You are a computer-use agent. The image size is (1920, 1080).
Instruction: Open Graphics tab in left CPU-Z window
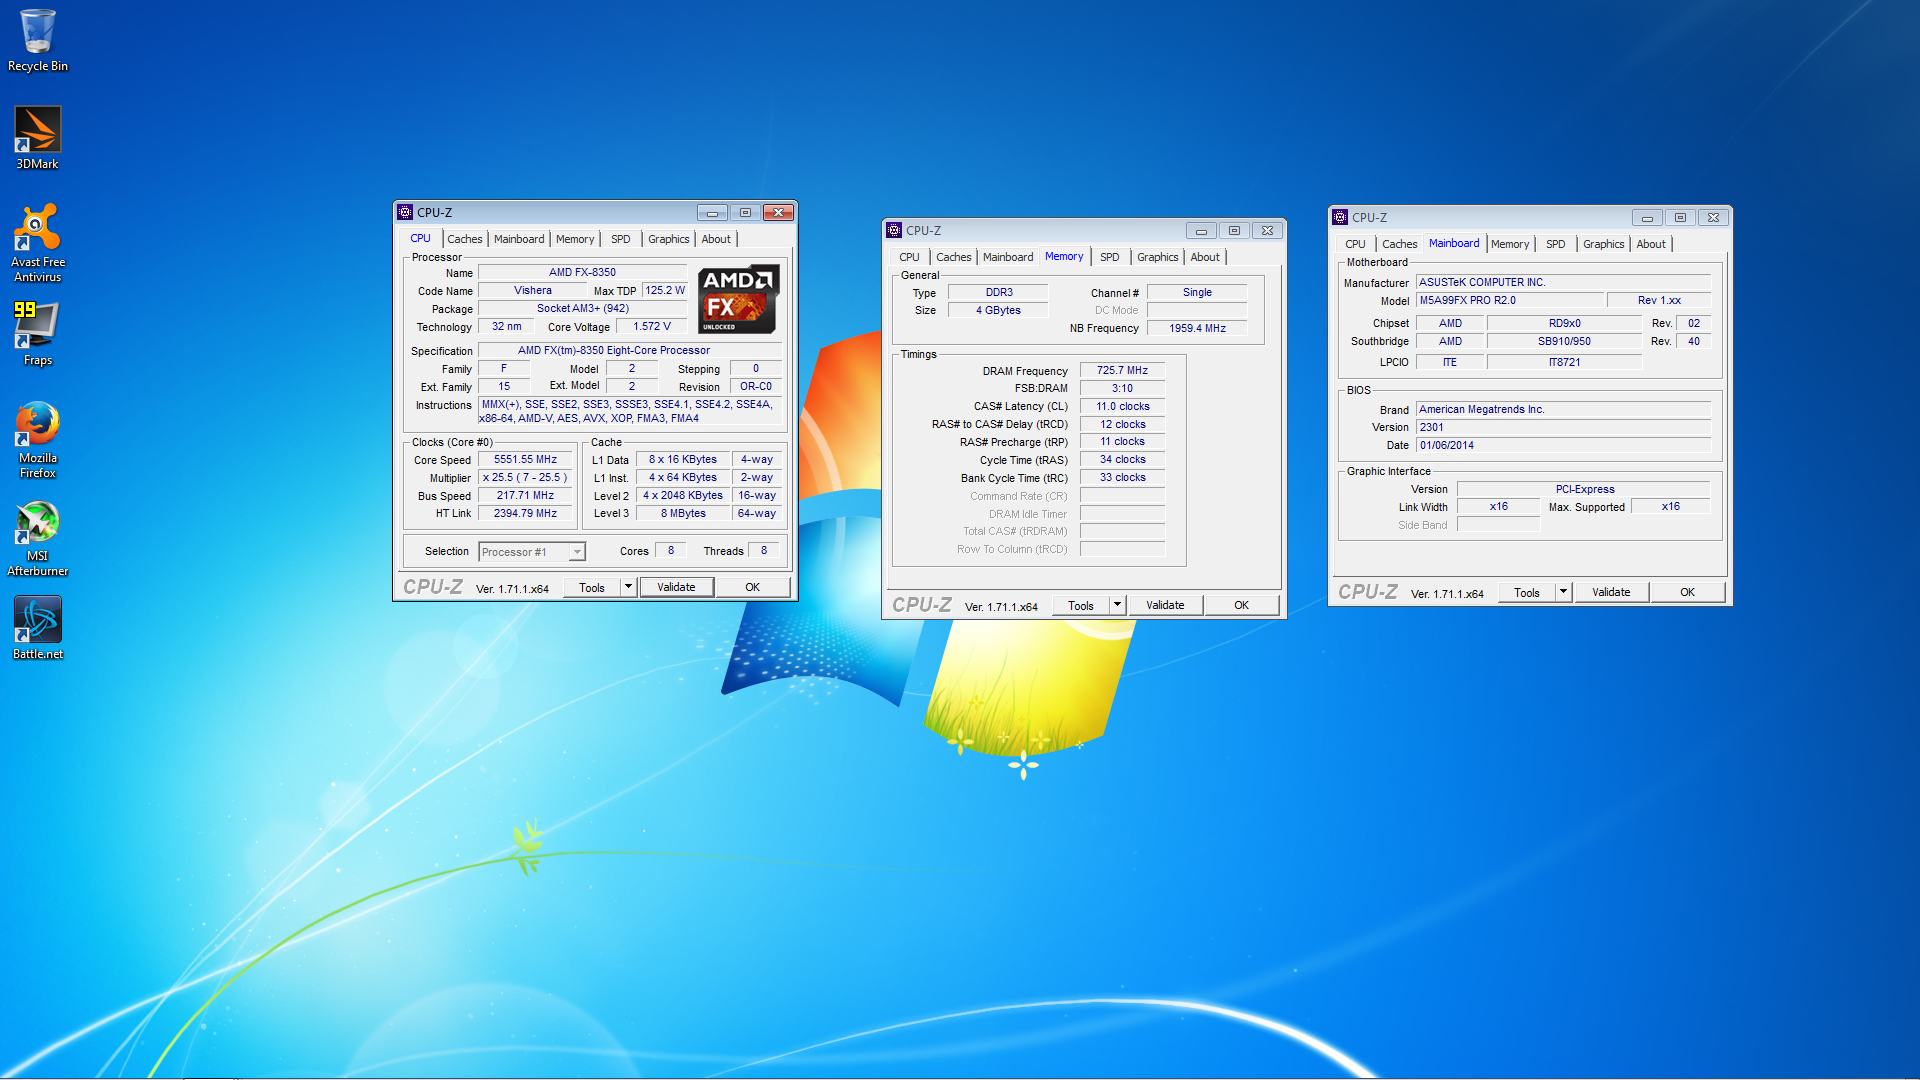click(669, 239)
